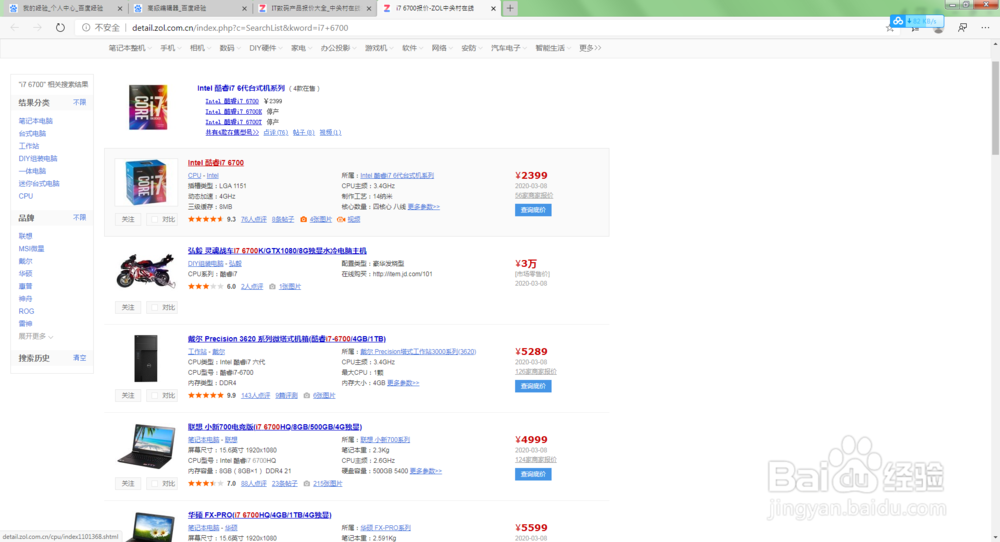
Task: Click 关注 button for 弘毅 灵魂战车
Action: [128, 307]
